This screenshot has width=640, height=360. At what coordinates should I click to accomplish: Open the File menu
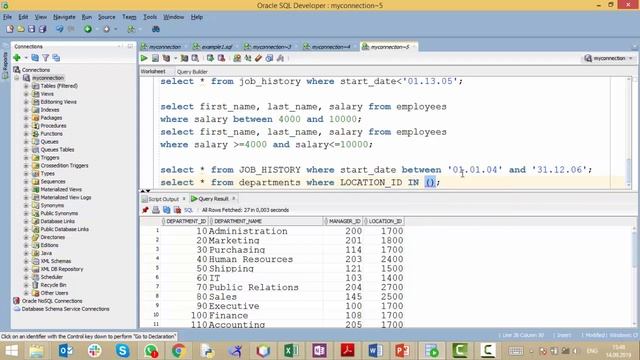coord(7,17)
